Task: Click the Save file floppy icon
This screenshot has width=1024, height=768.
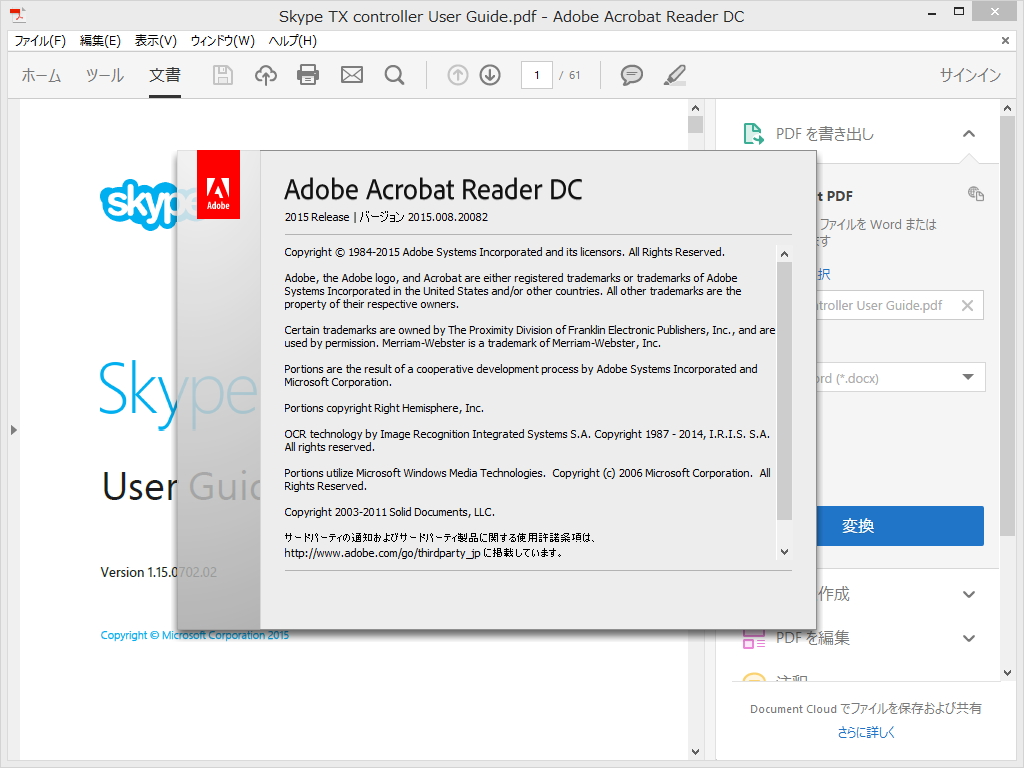Action: (223, 75)
